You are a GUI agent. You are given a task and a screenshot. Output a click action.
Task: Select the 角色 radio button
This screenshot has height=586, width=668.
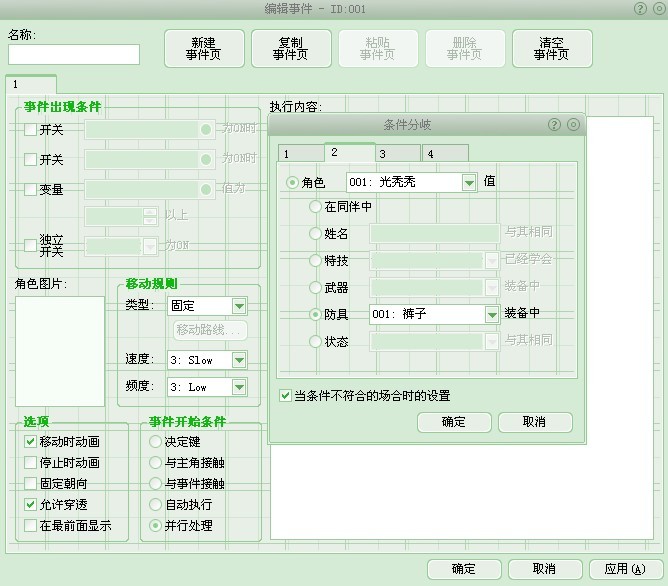coord(292,183)
